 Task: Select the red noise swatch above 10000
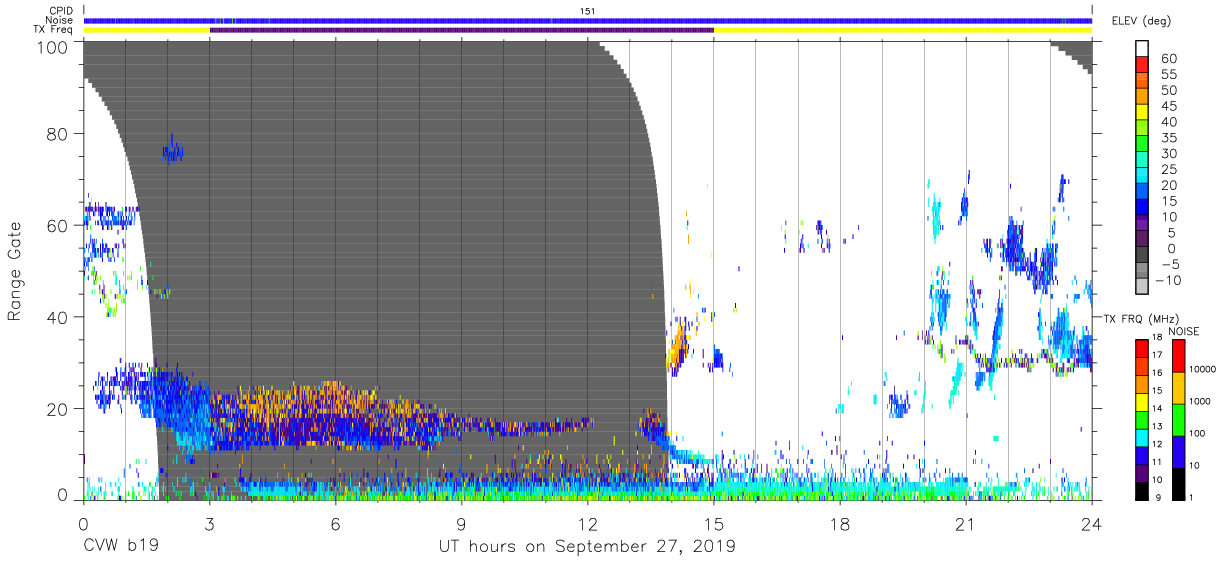click(1177, 356)
